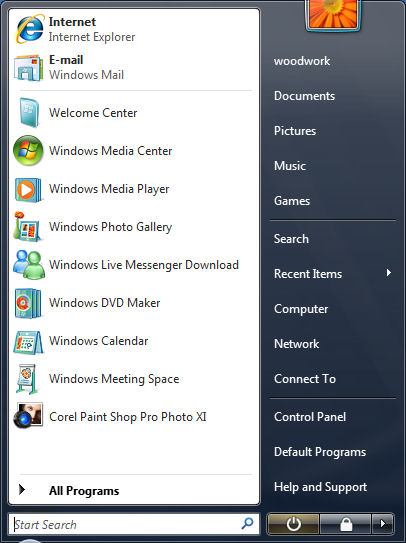Click the user account flower picture
Screen dimensions: 406x543
333,14
